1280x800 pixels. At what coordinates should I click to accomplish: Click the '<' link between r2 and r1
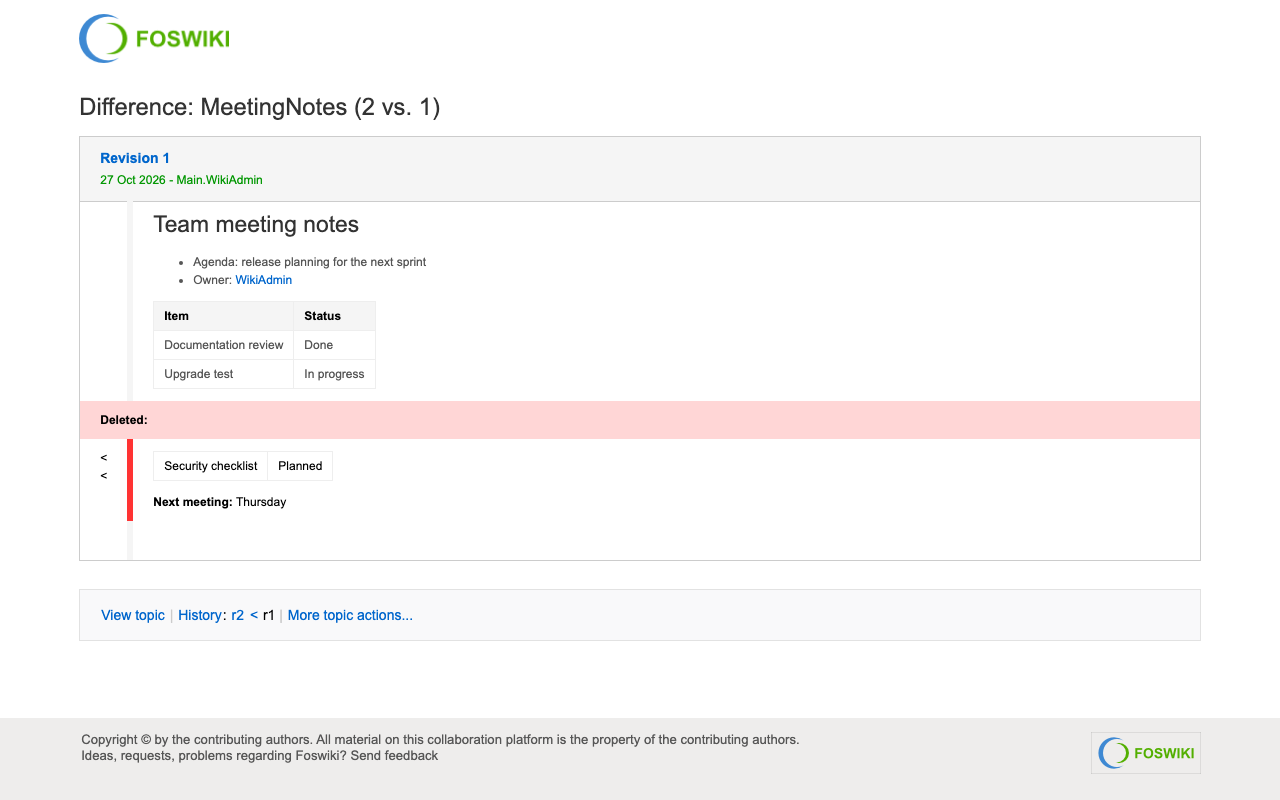[x=254, y=615]
